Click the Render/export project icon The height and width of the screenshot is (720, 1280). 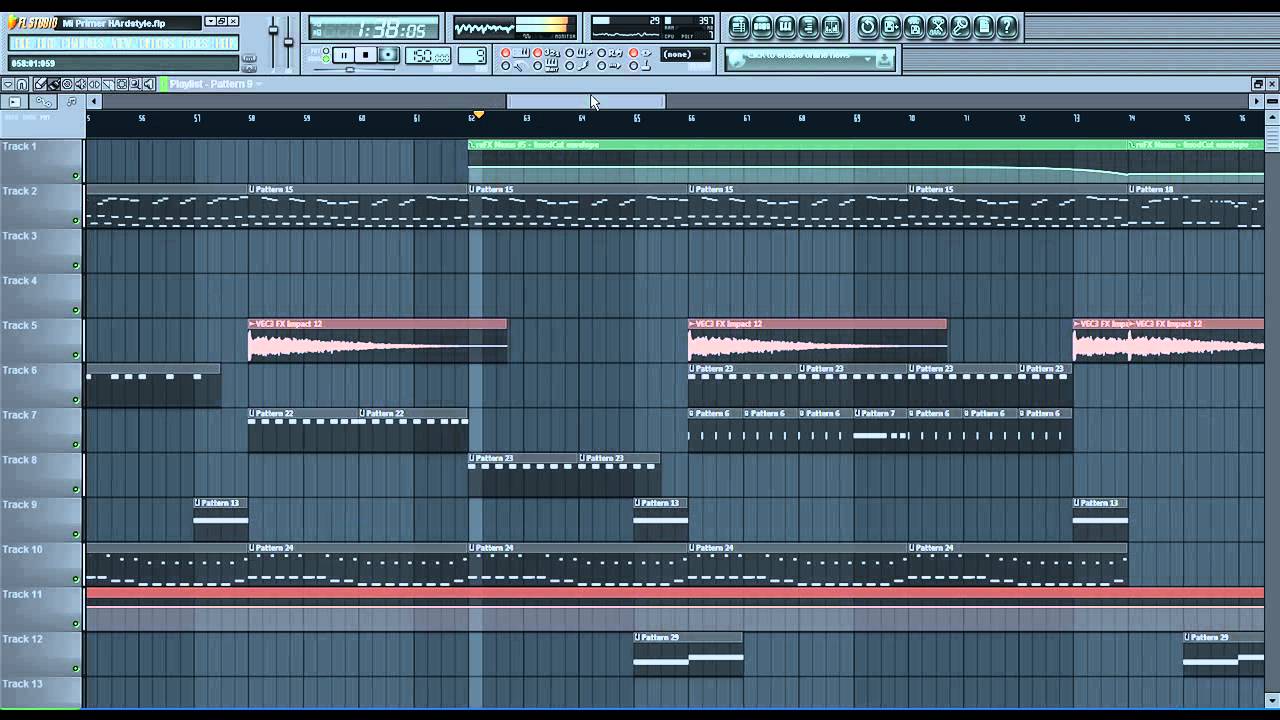click(913, 27)
